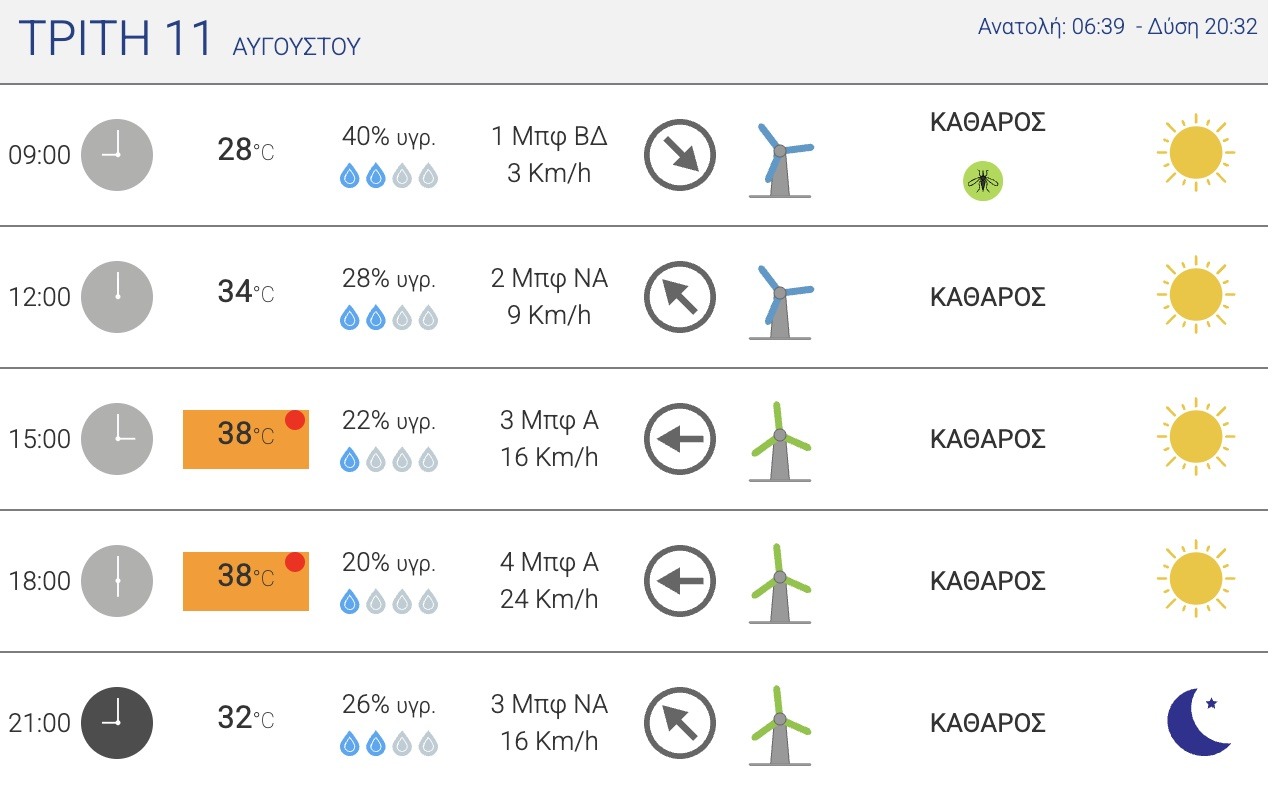Image resolution: width=1276 pixels, height=788 pixels.
Task: Click the ΚΑΘΑΡΟΣ label at 12:00
Action: point(988,297)
